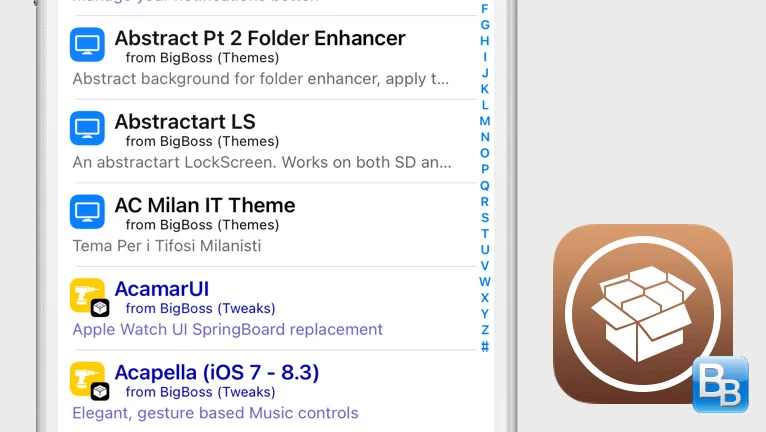Select the Apple Watch UI SpringBoard replacement description
The height and width of the screenshot is (432, 766).
(x=227, y=329)
